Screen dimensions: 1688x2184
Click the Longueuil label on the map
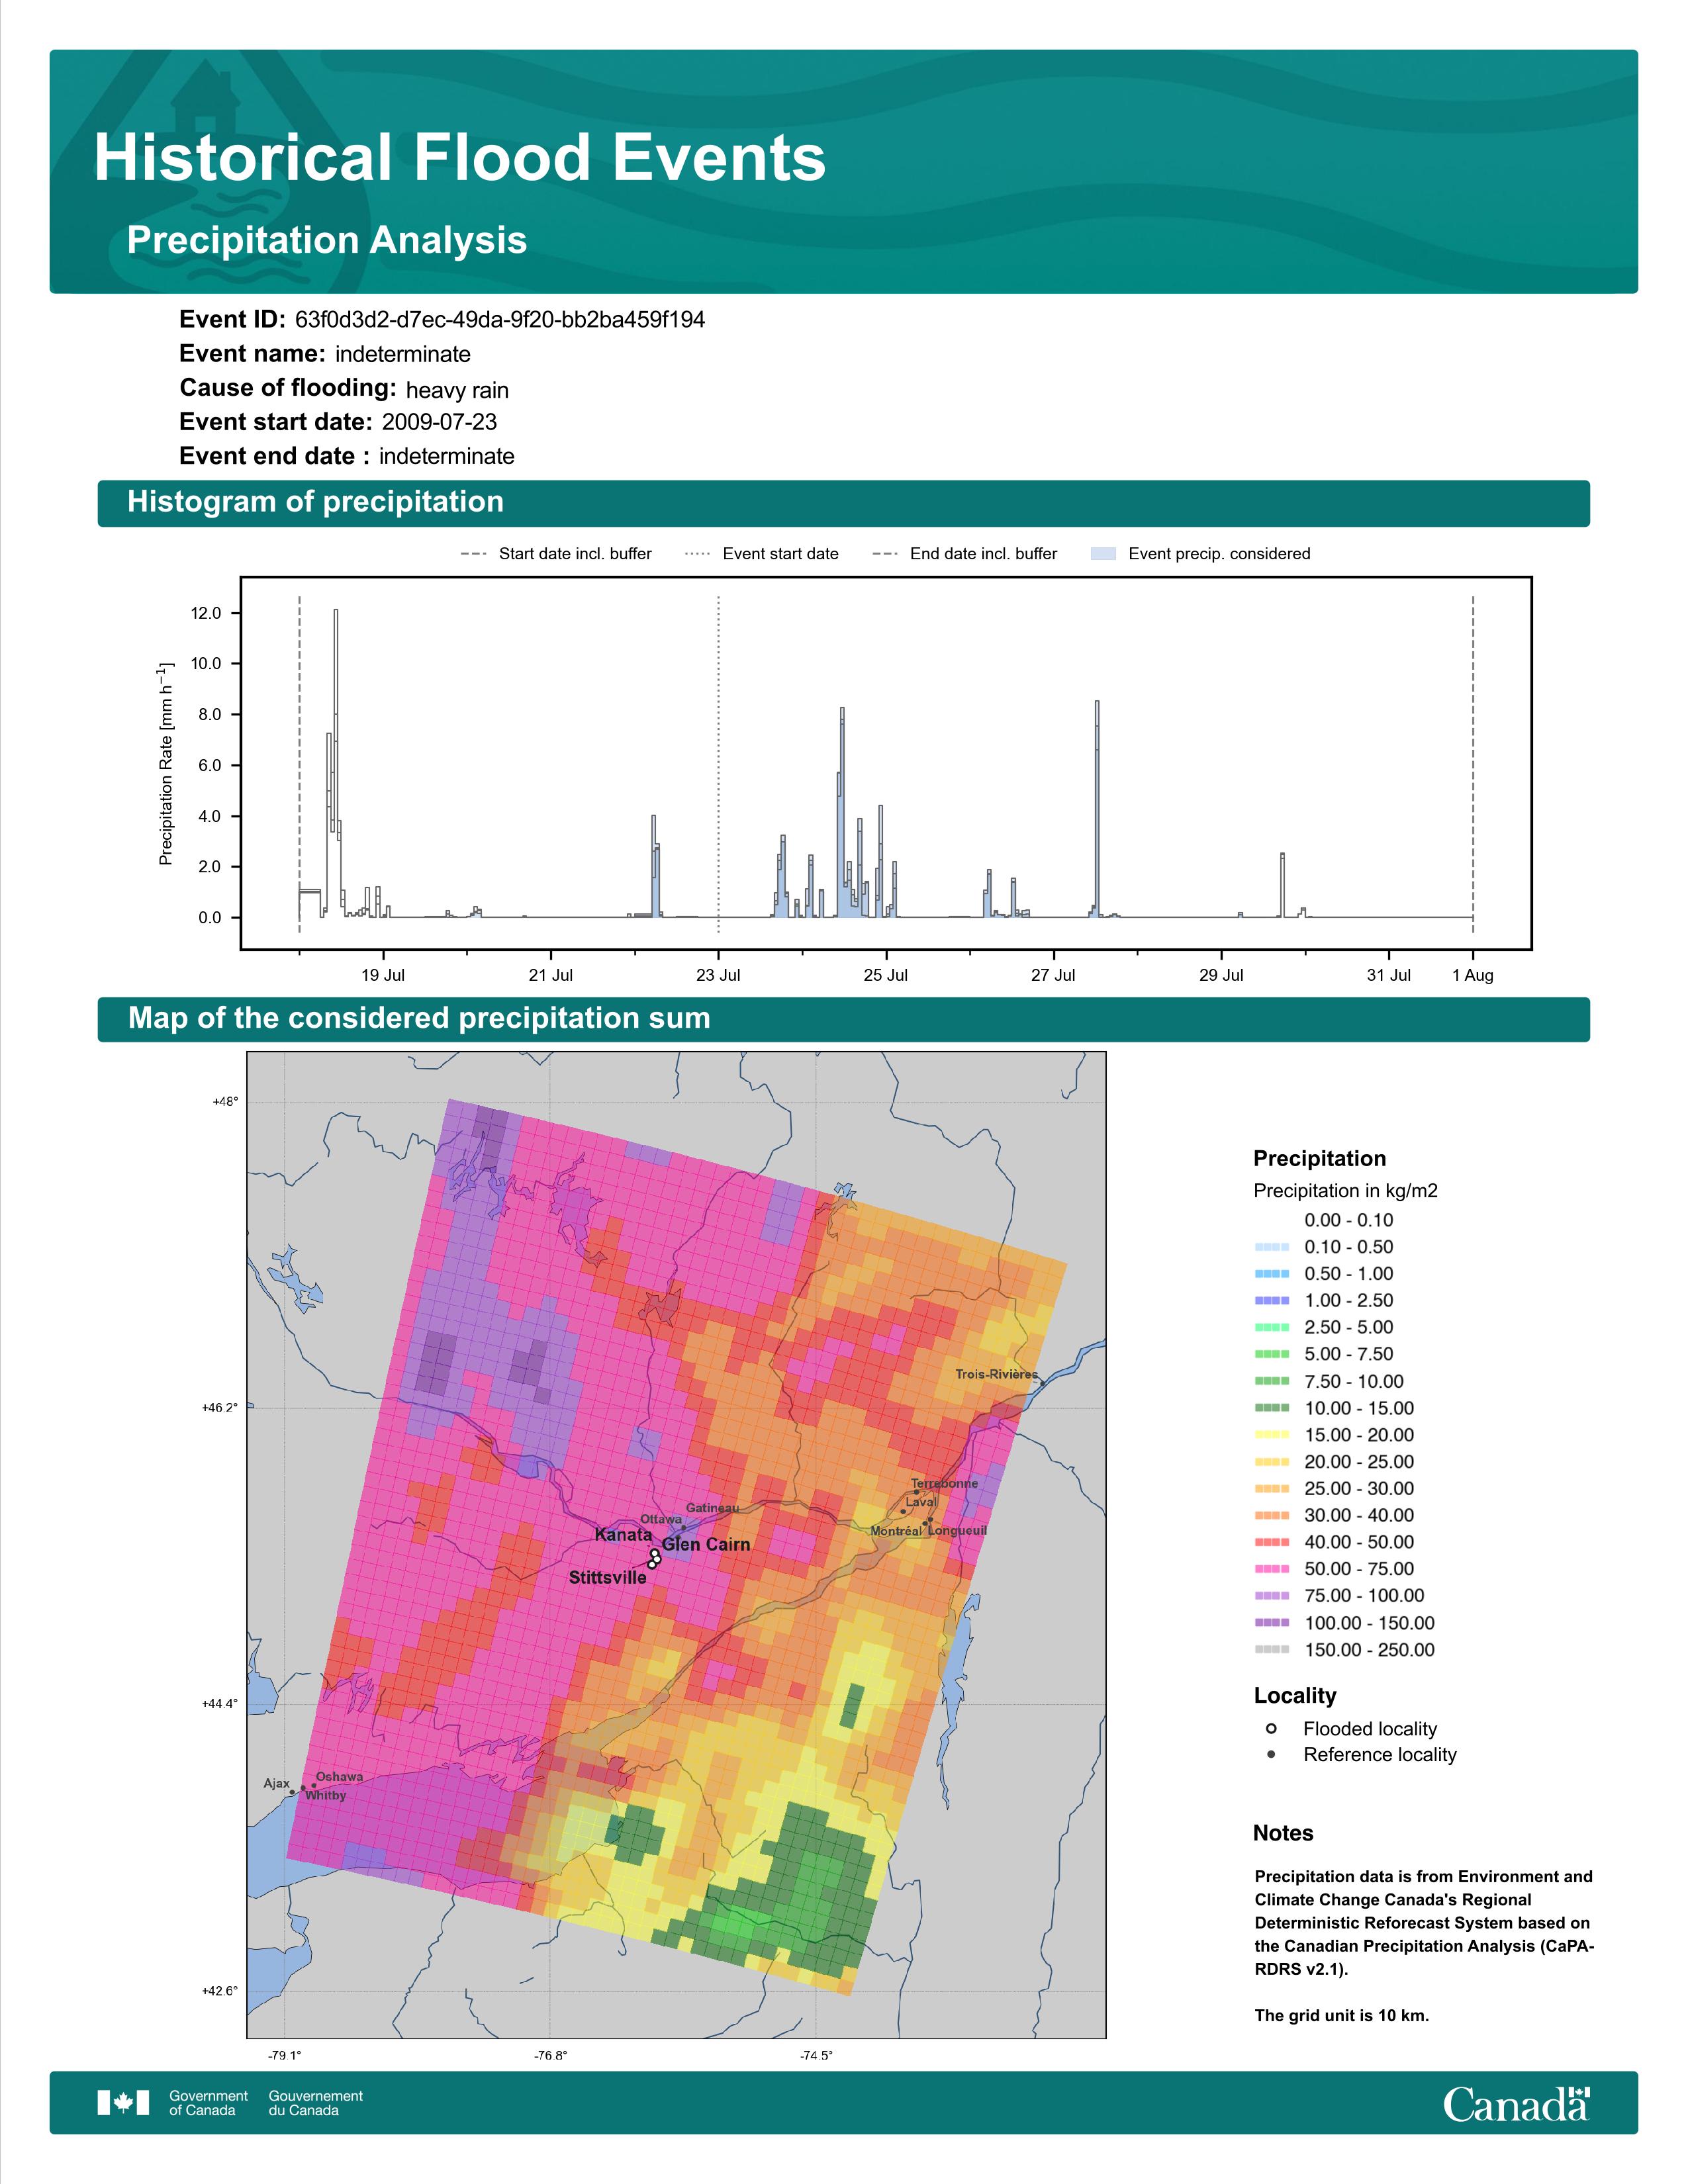(957, 1530)
